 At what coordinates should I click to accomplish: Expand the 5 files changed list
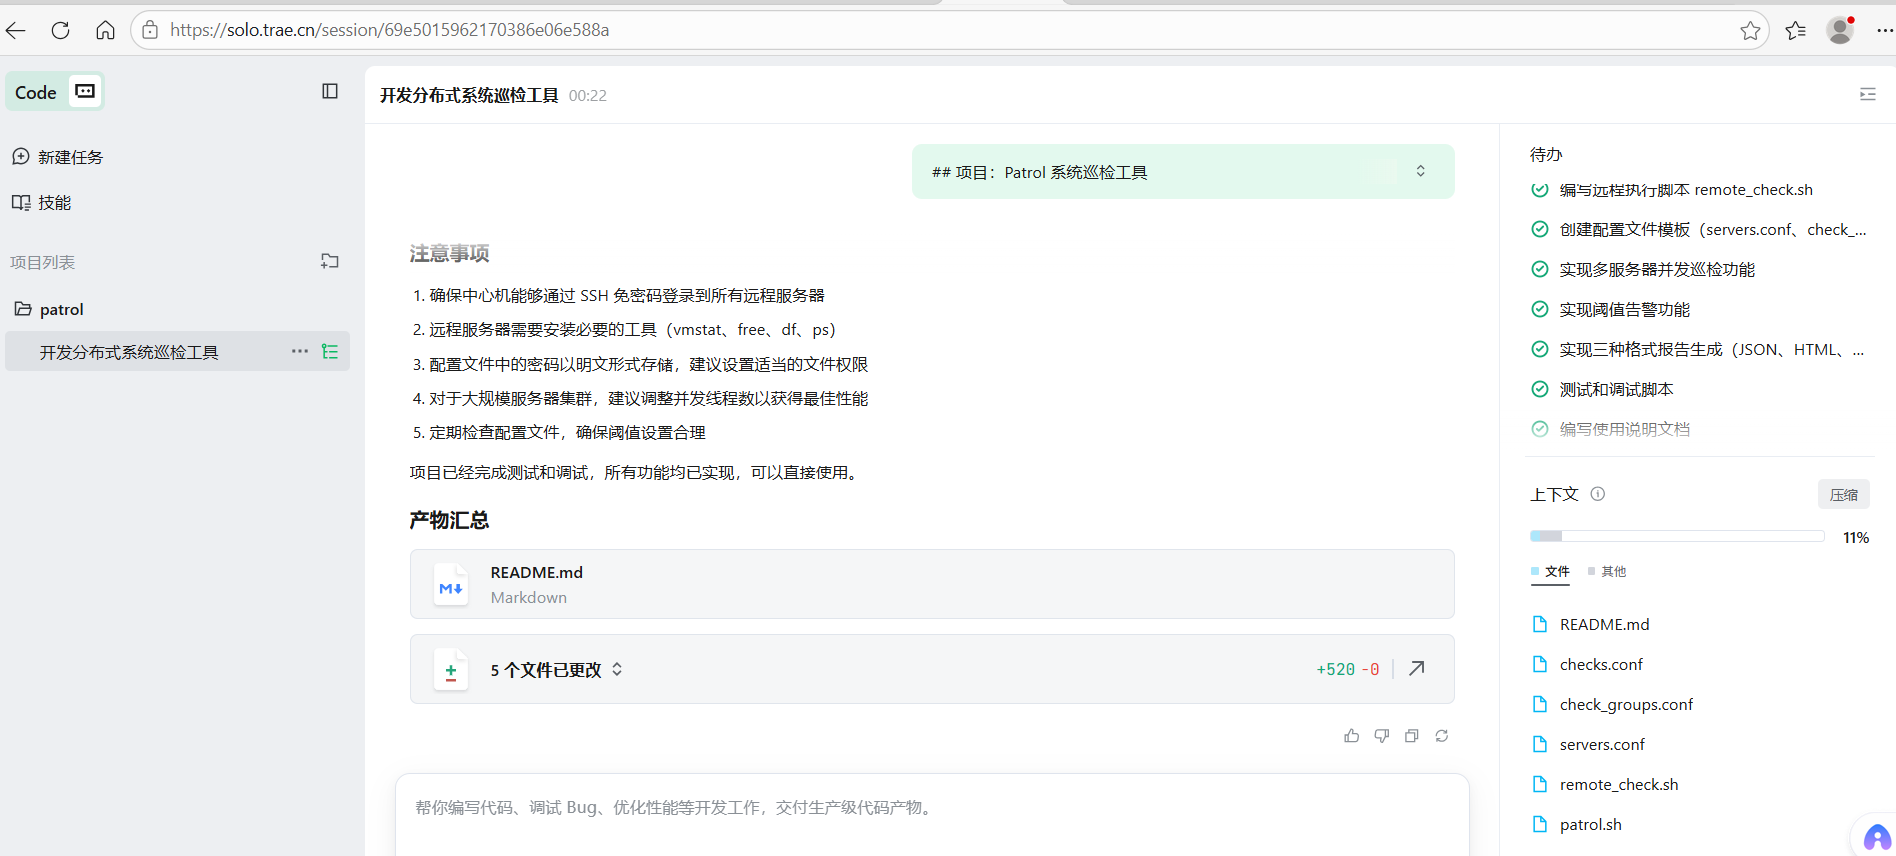(x=617, y=669)
